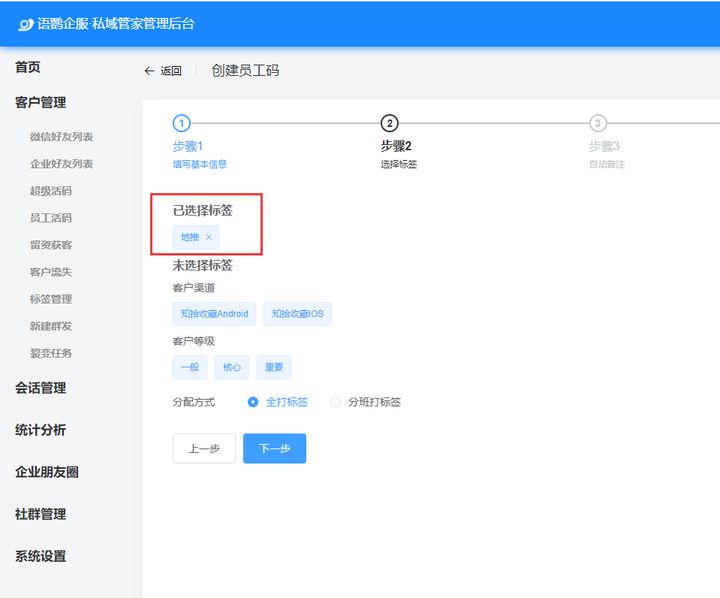Open 首页 from the sidebar

(x=28, y=67)
